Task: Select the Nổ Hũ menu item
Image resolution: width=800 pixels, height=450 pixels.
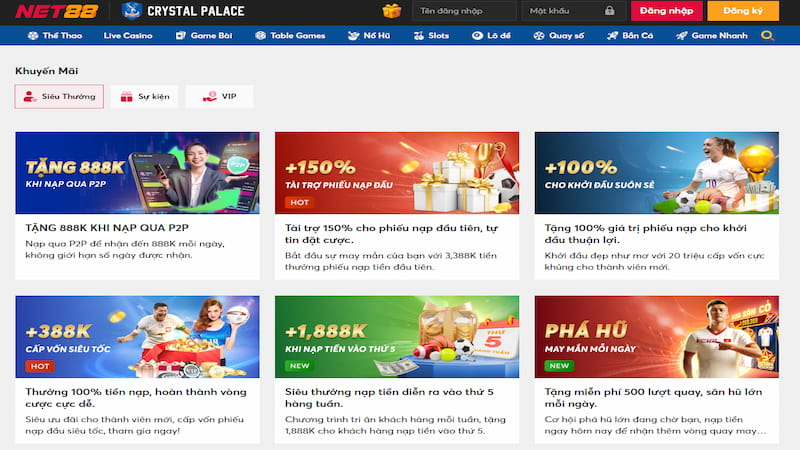Action: (x=369, y=35)
